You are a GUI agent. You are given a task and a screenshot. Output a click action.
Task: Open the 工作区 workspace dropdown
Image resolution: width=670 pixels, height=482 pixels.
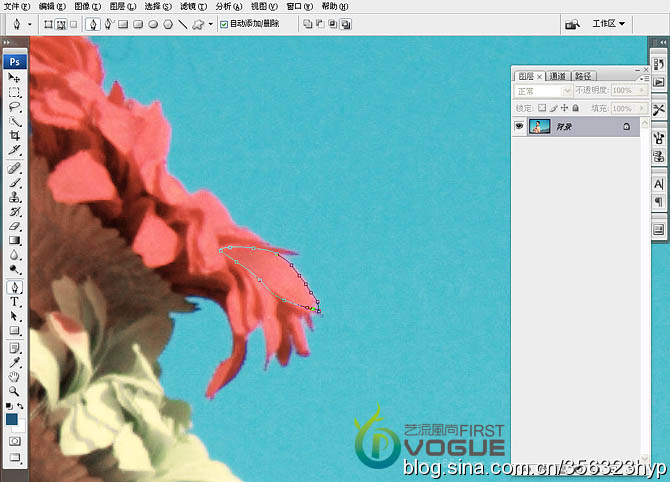coord(608,23)
